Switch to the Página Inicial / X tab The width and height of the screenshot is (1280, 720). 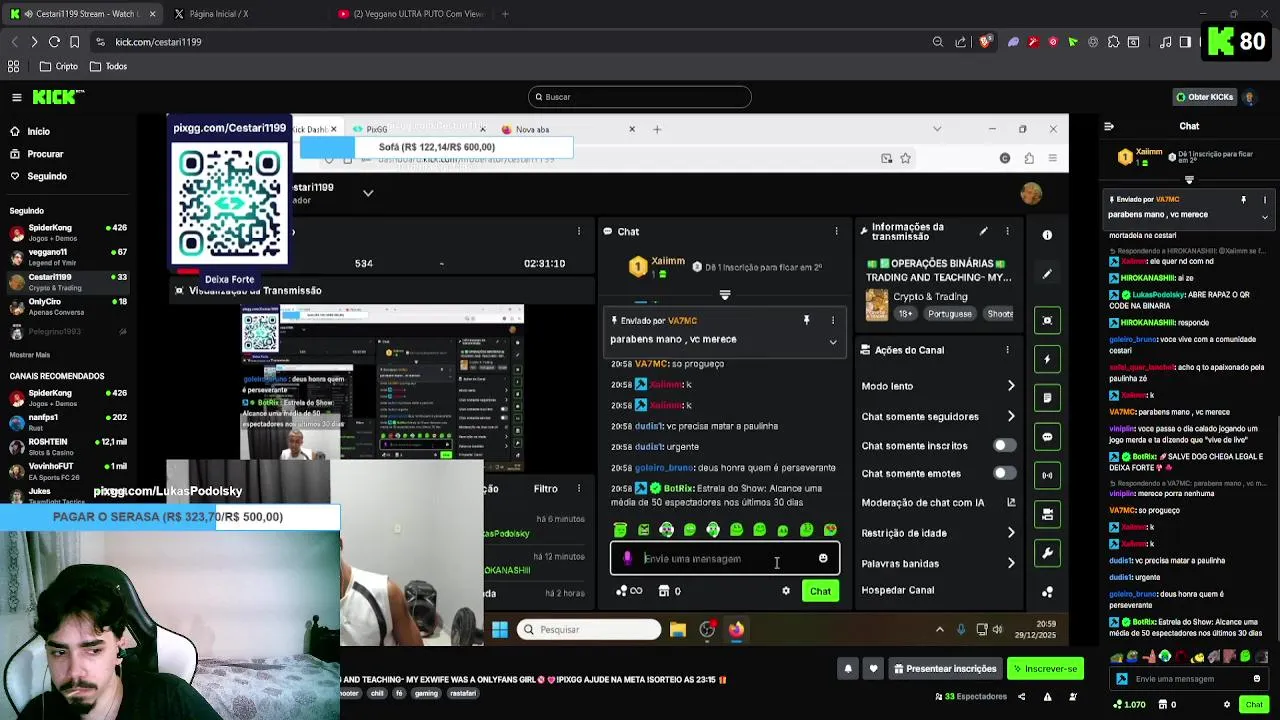pyautogui.click(x=245, y=14)
